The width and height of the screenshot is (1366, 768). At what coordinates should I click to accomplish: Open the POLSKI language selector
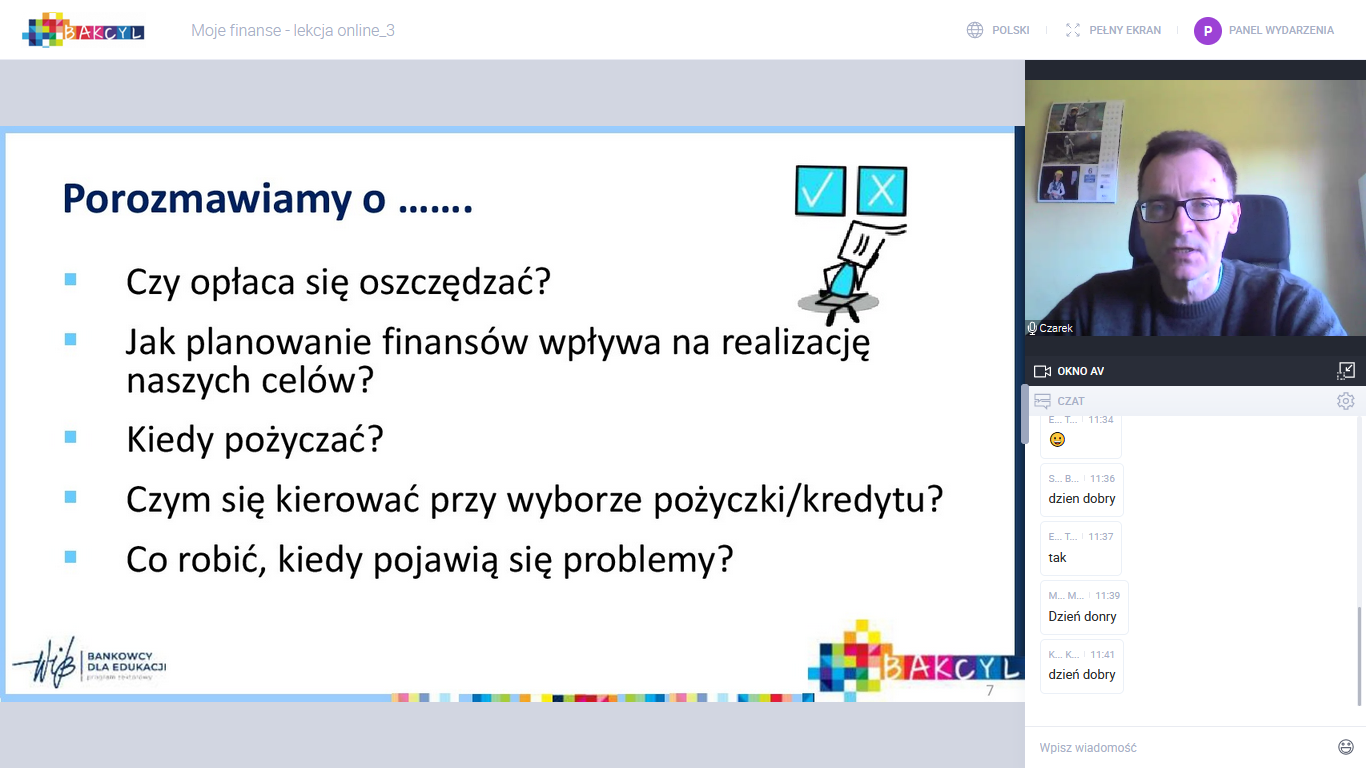pos(1010,30)
